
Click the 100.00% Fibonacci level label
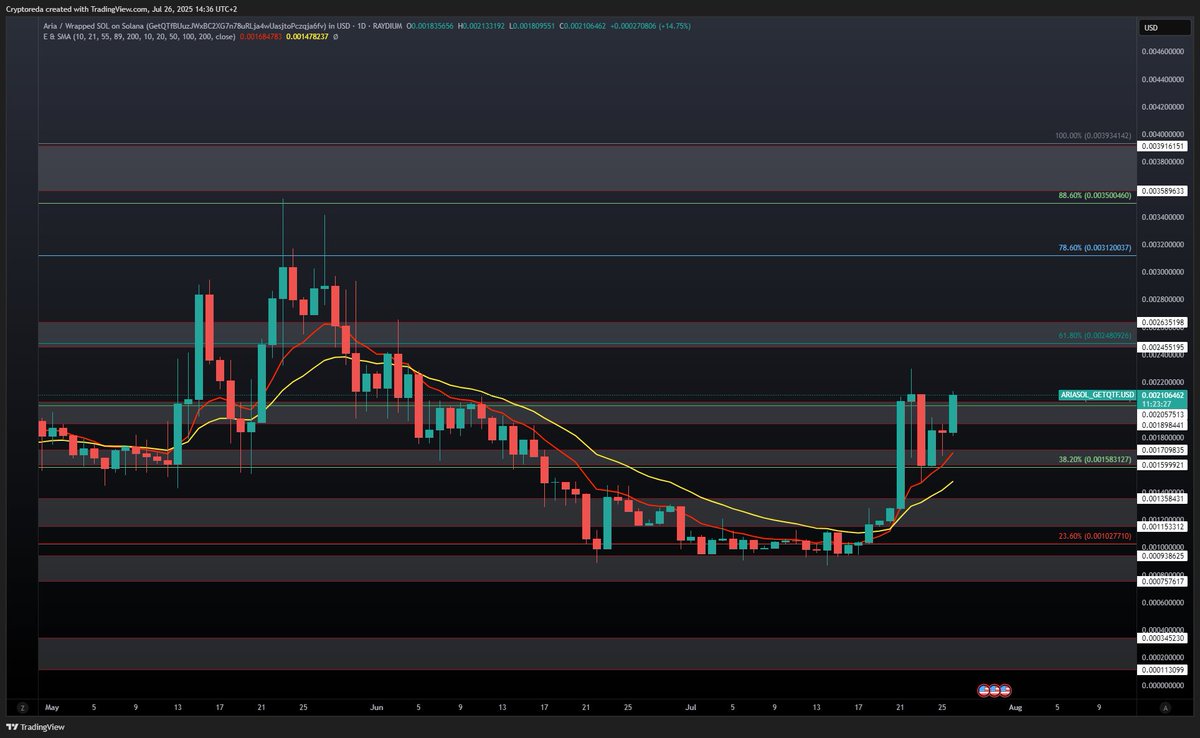tap(1093, 136)
